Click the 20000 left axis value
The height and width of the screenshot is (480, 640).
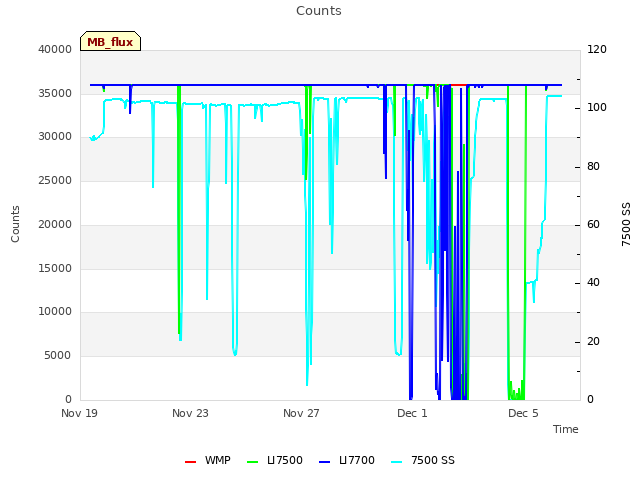click(x=55, y=224)
